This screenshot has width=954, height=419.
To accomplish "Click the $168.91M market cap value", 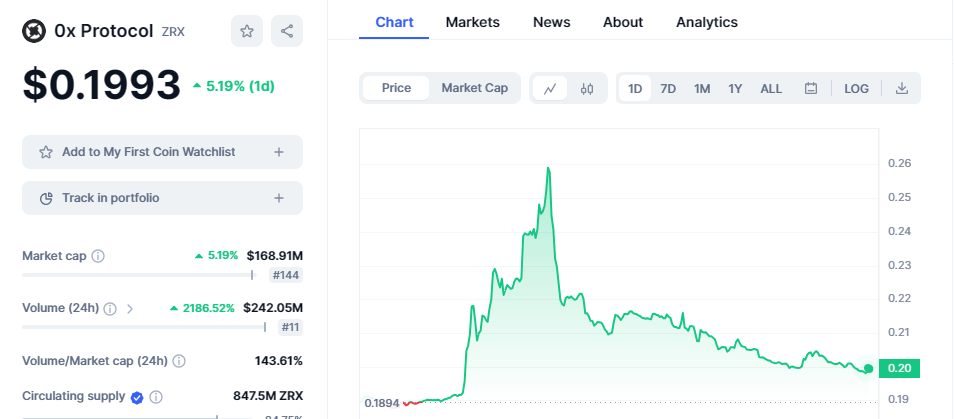I will click(274, 256).
